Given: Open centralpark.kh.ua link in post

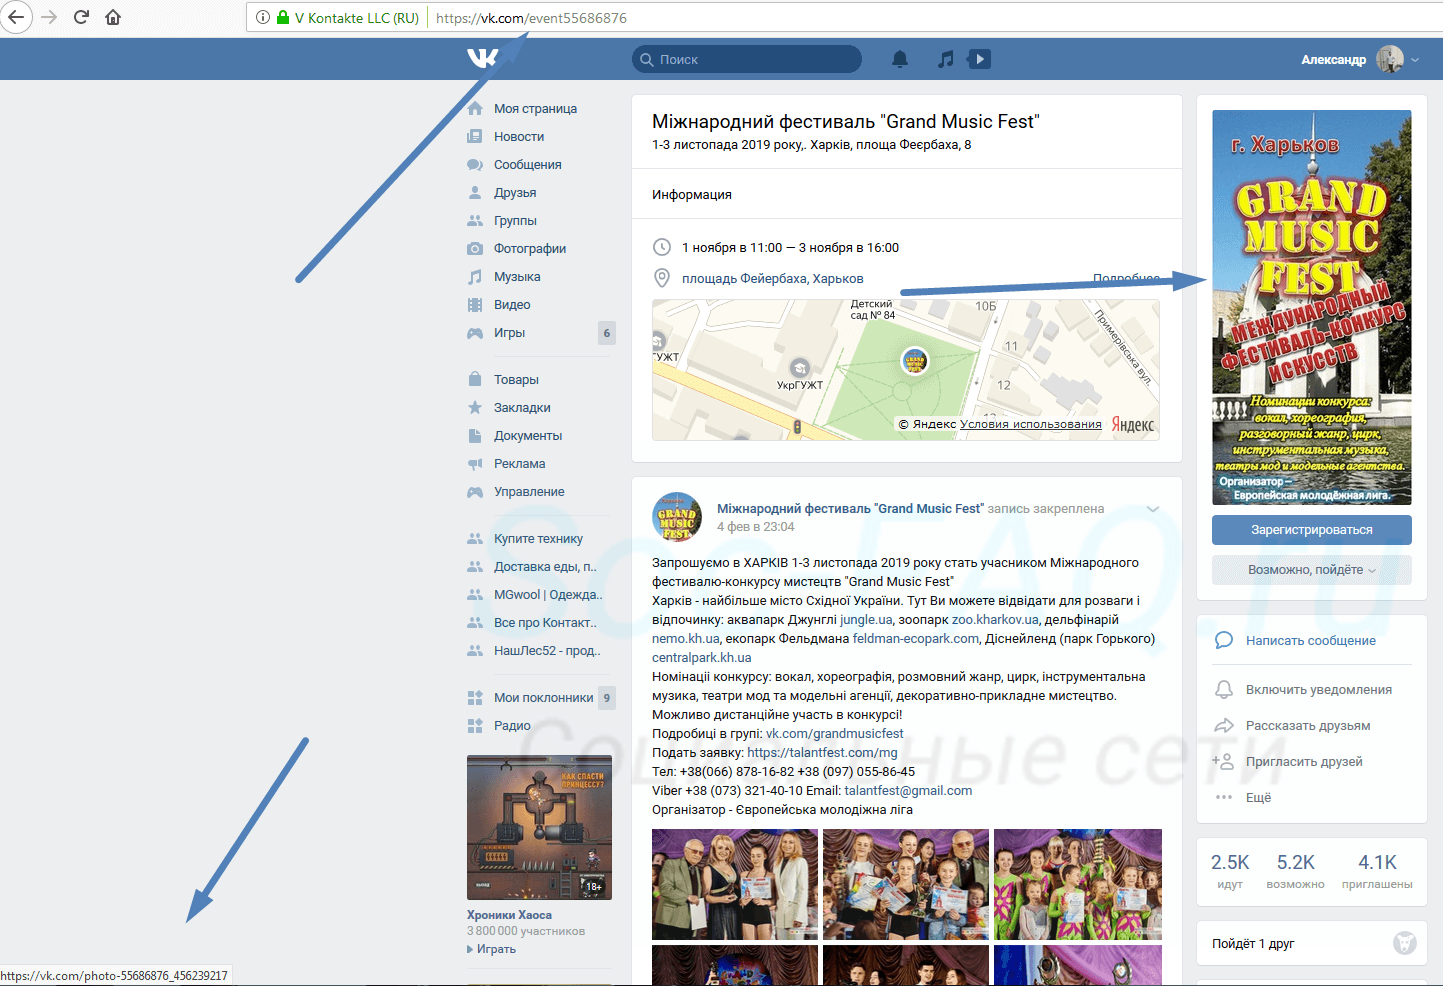Looking at the screenshot, I should (x=701, y=657).
